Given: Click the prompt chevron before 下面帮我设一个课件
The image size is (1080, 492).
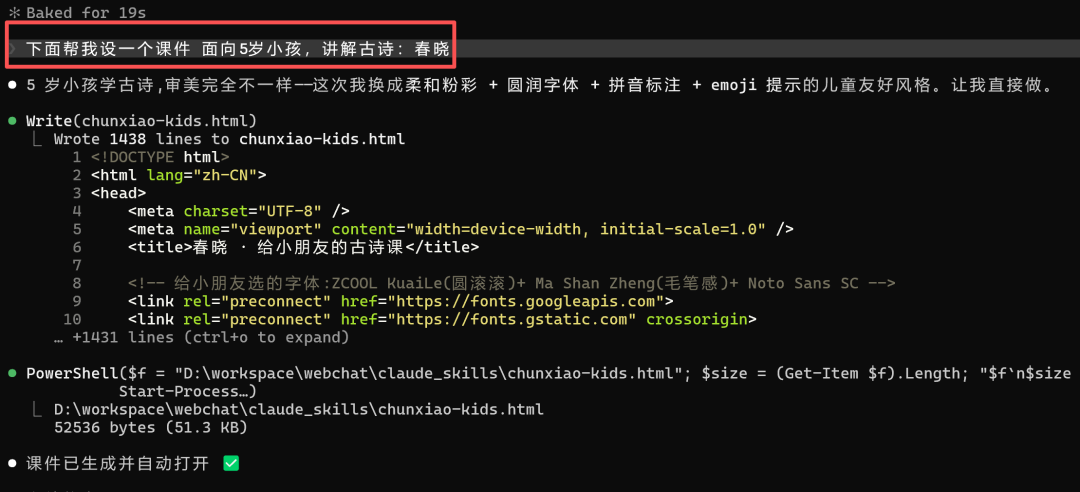Looking at the screenshot, I should tap(12, 49).
